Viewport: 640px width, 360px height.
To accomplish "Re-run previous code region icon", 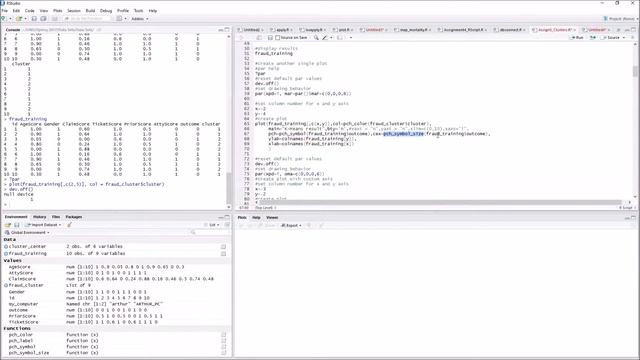I will coord(593,38).
